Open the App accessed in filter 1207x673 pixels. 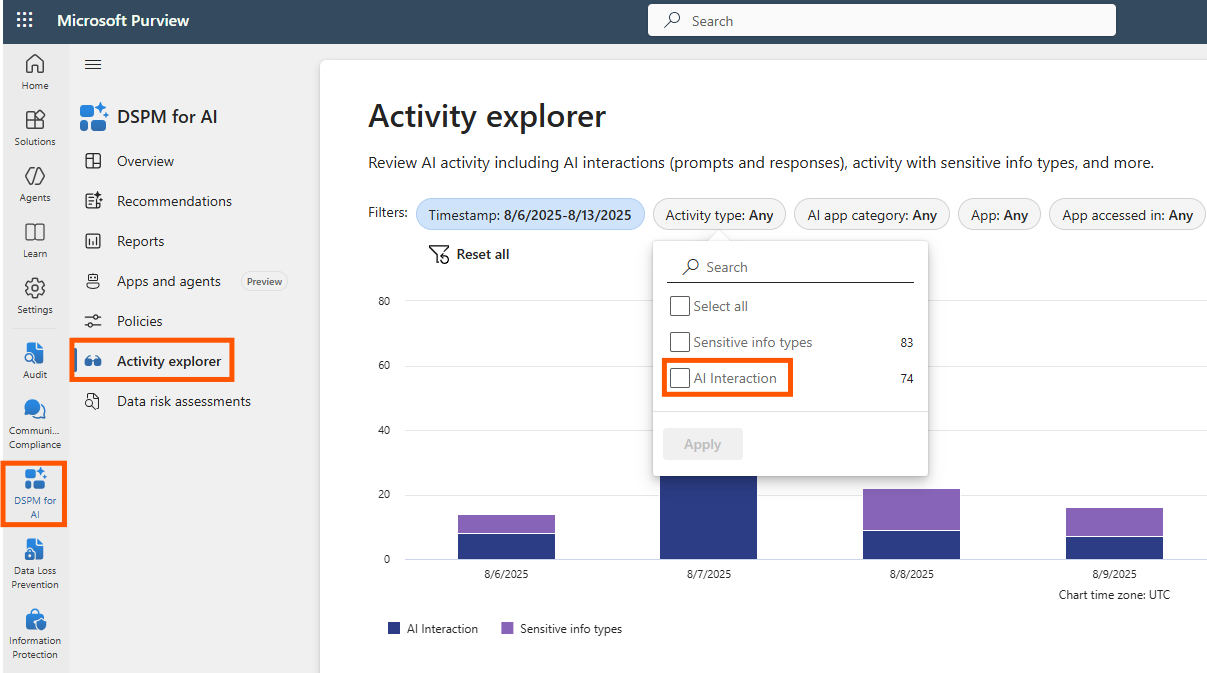click(x=1127, y=215)
